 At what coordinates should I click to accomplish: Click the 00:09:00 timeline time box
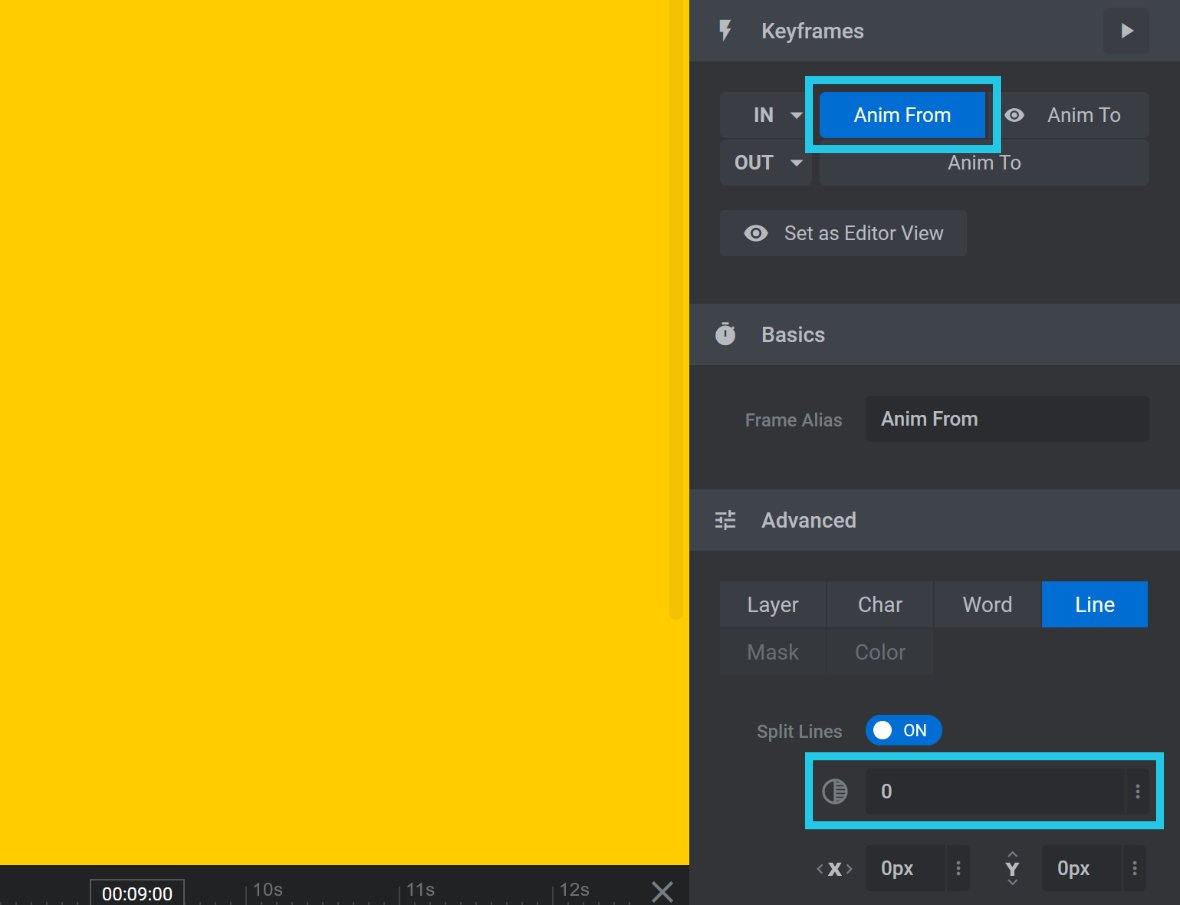pyautogui.click(x=137, y=893)
